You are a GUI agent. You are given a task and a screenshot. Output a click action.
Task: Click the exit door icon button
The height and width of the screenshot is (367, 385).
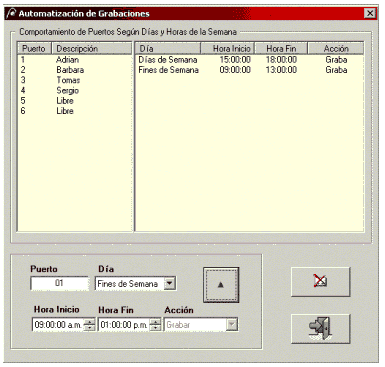321,329
